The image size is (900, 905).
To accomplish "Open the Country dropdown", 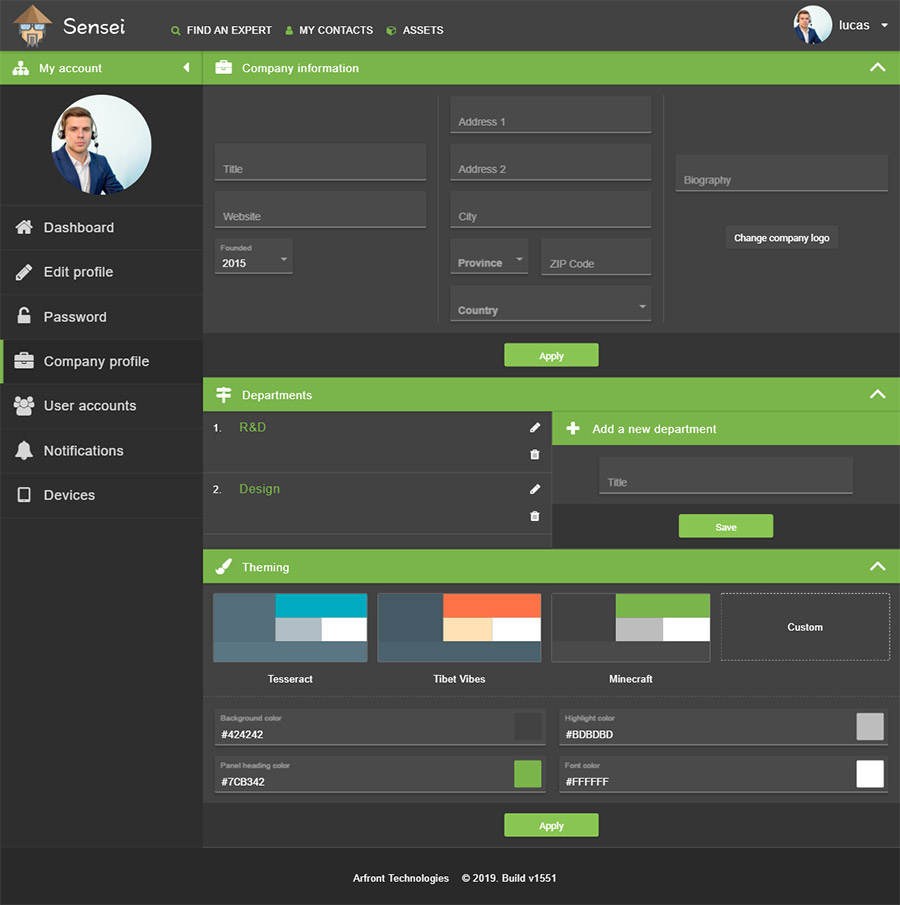I will pos(550,306).
